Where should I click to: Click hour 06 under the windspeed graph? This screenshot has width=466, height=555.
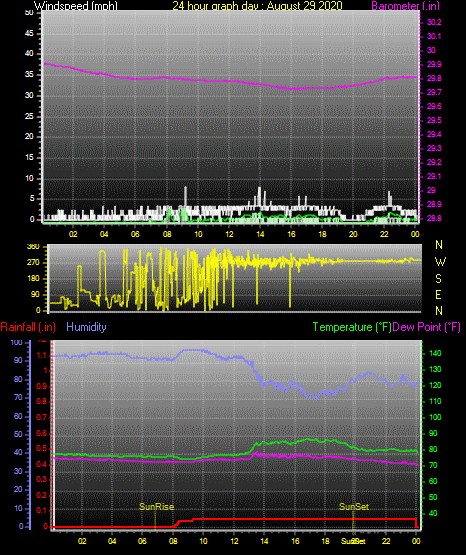(135, 234)
